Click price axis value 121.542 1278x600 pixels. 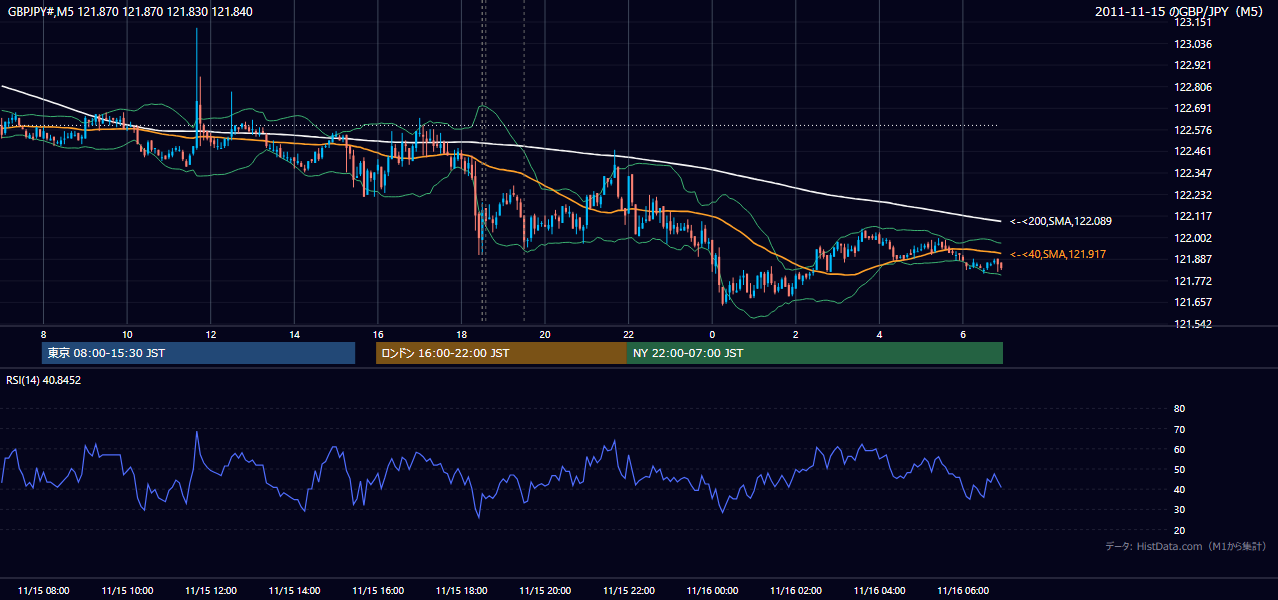[1192, 324]
